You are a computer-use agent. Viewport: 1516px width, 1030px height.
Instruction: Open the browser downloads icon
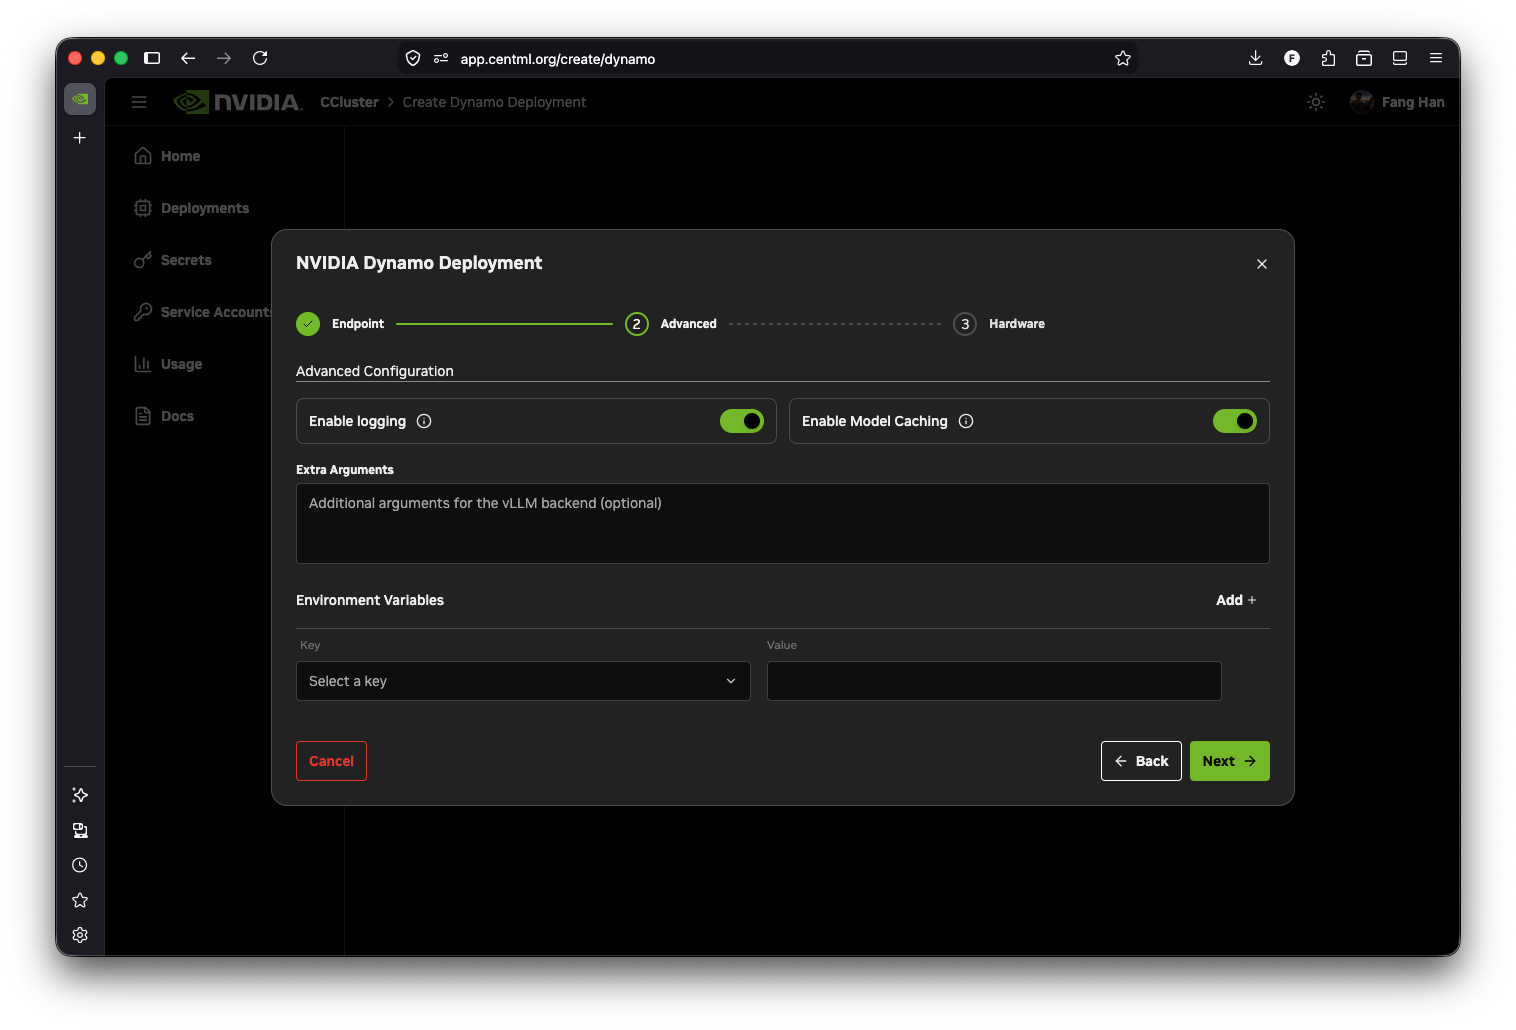click(1255, 58)
